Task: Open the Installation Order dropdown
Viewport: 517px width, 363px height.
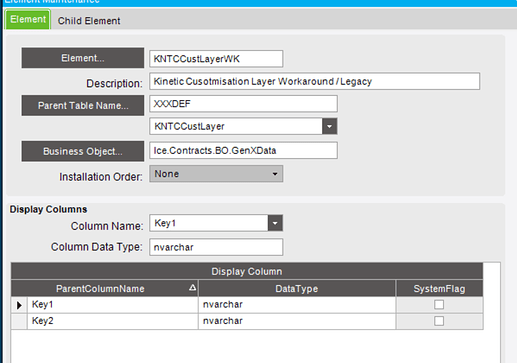Action: (x=216, y=174)
